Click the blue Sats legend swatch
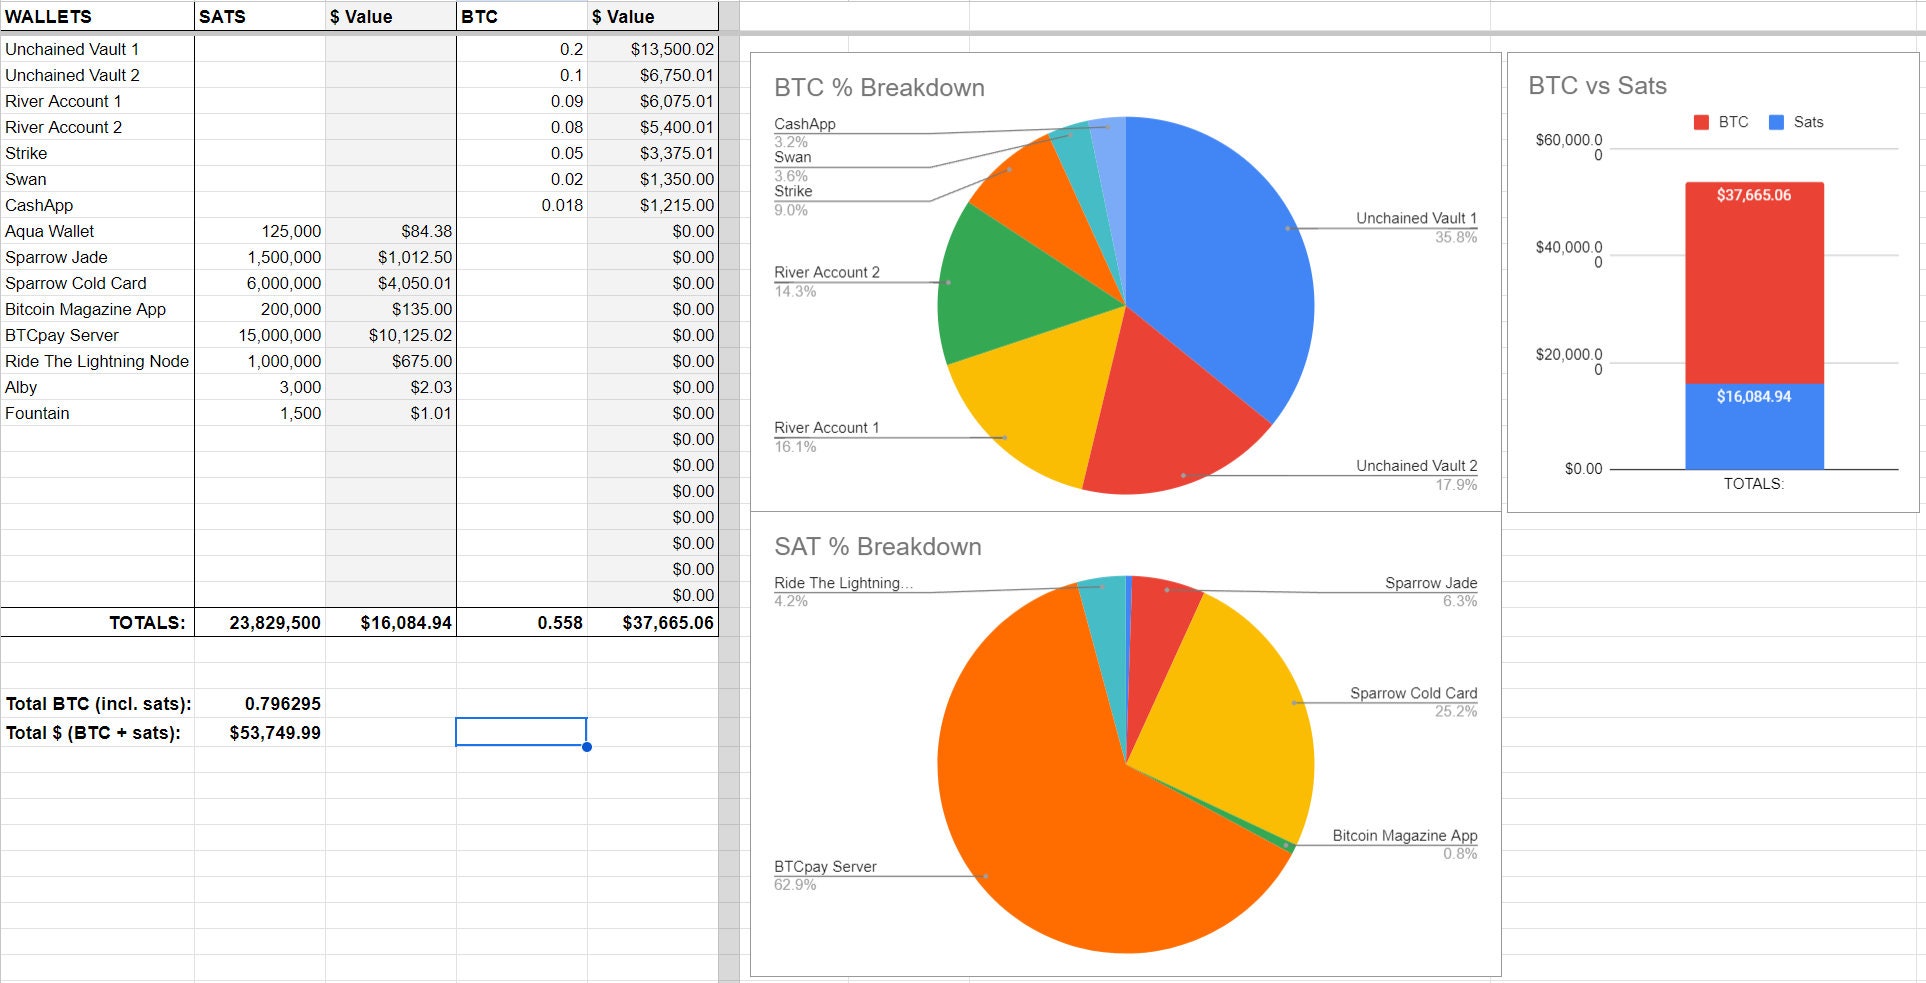This screenshot has width=1926, height=983. [1775, 121]
